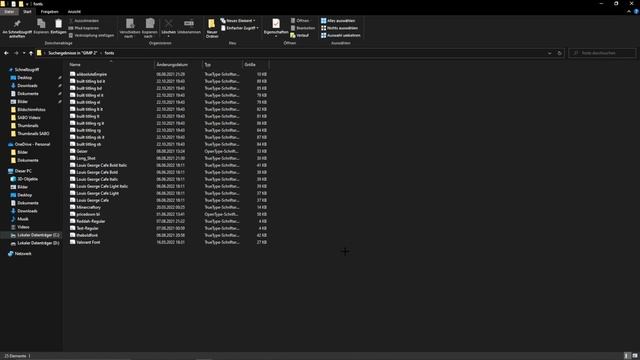
Task: Expand the address bar history dropdown
Action: coord(549,53)
